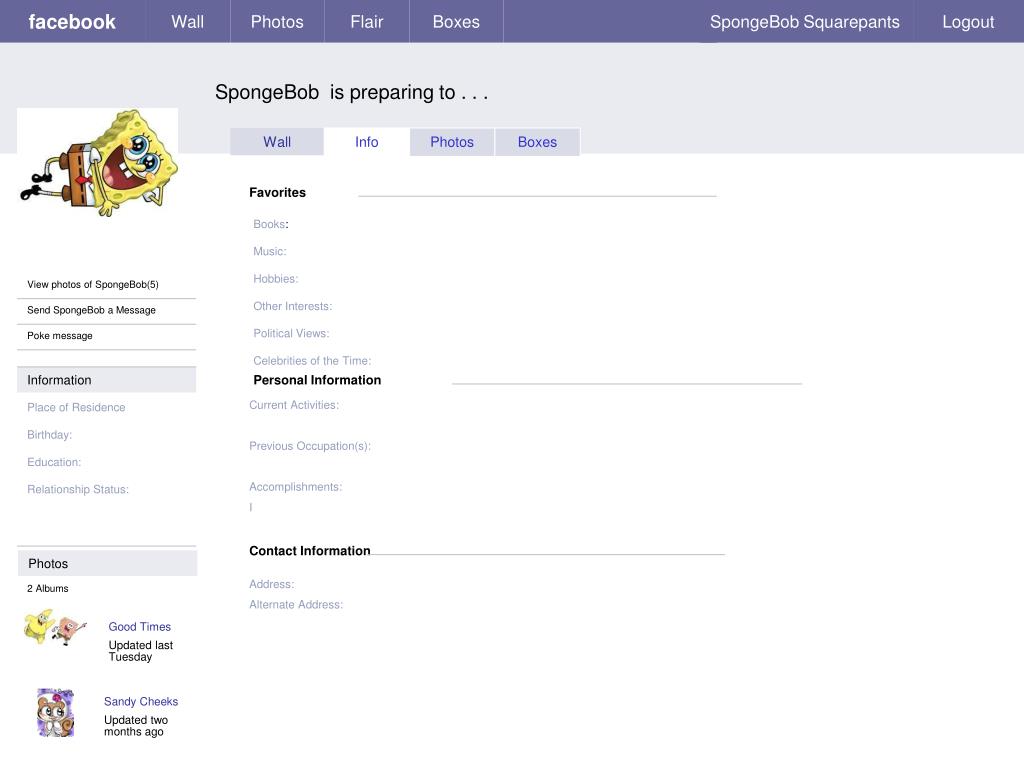Click Updated two months ago text

point(136,726)
